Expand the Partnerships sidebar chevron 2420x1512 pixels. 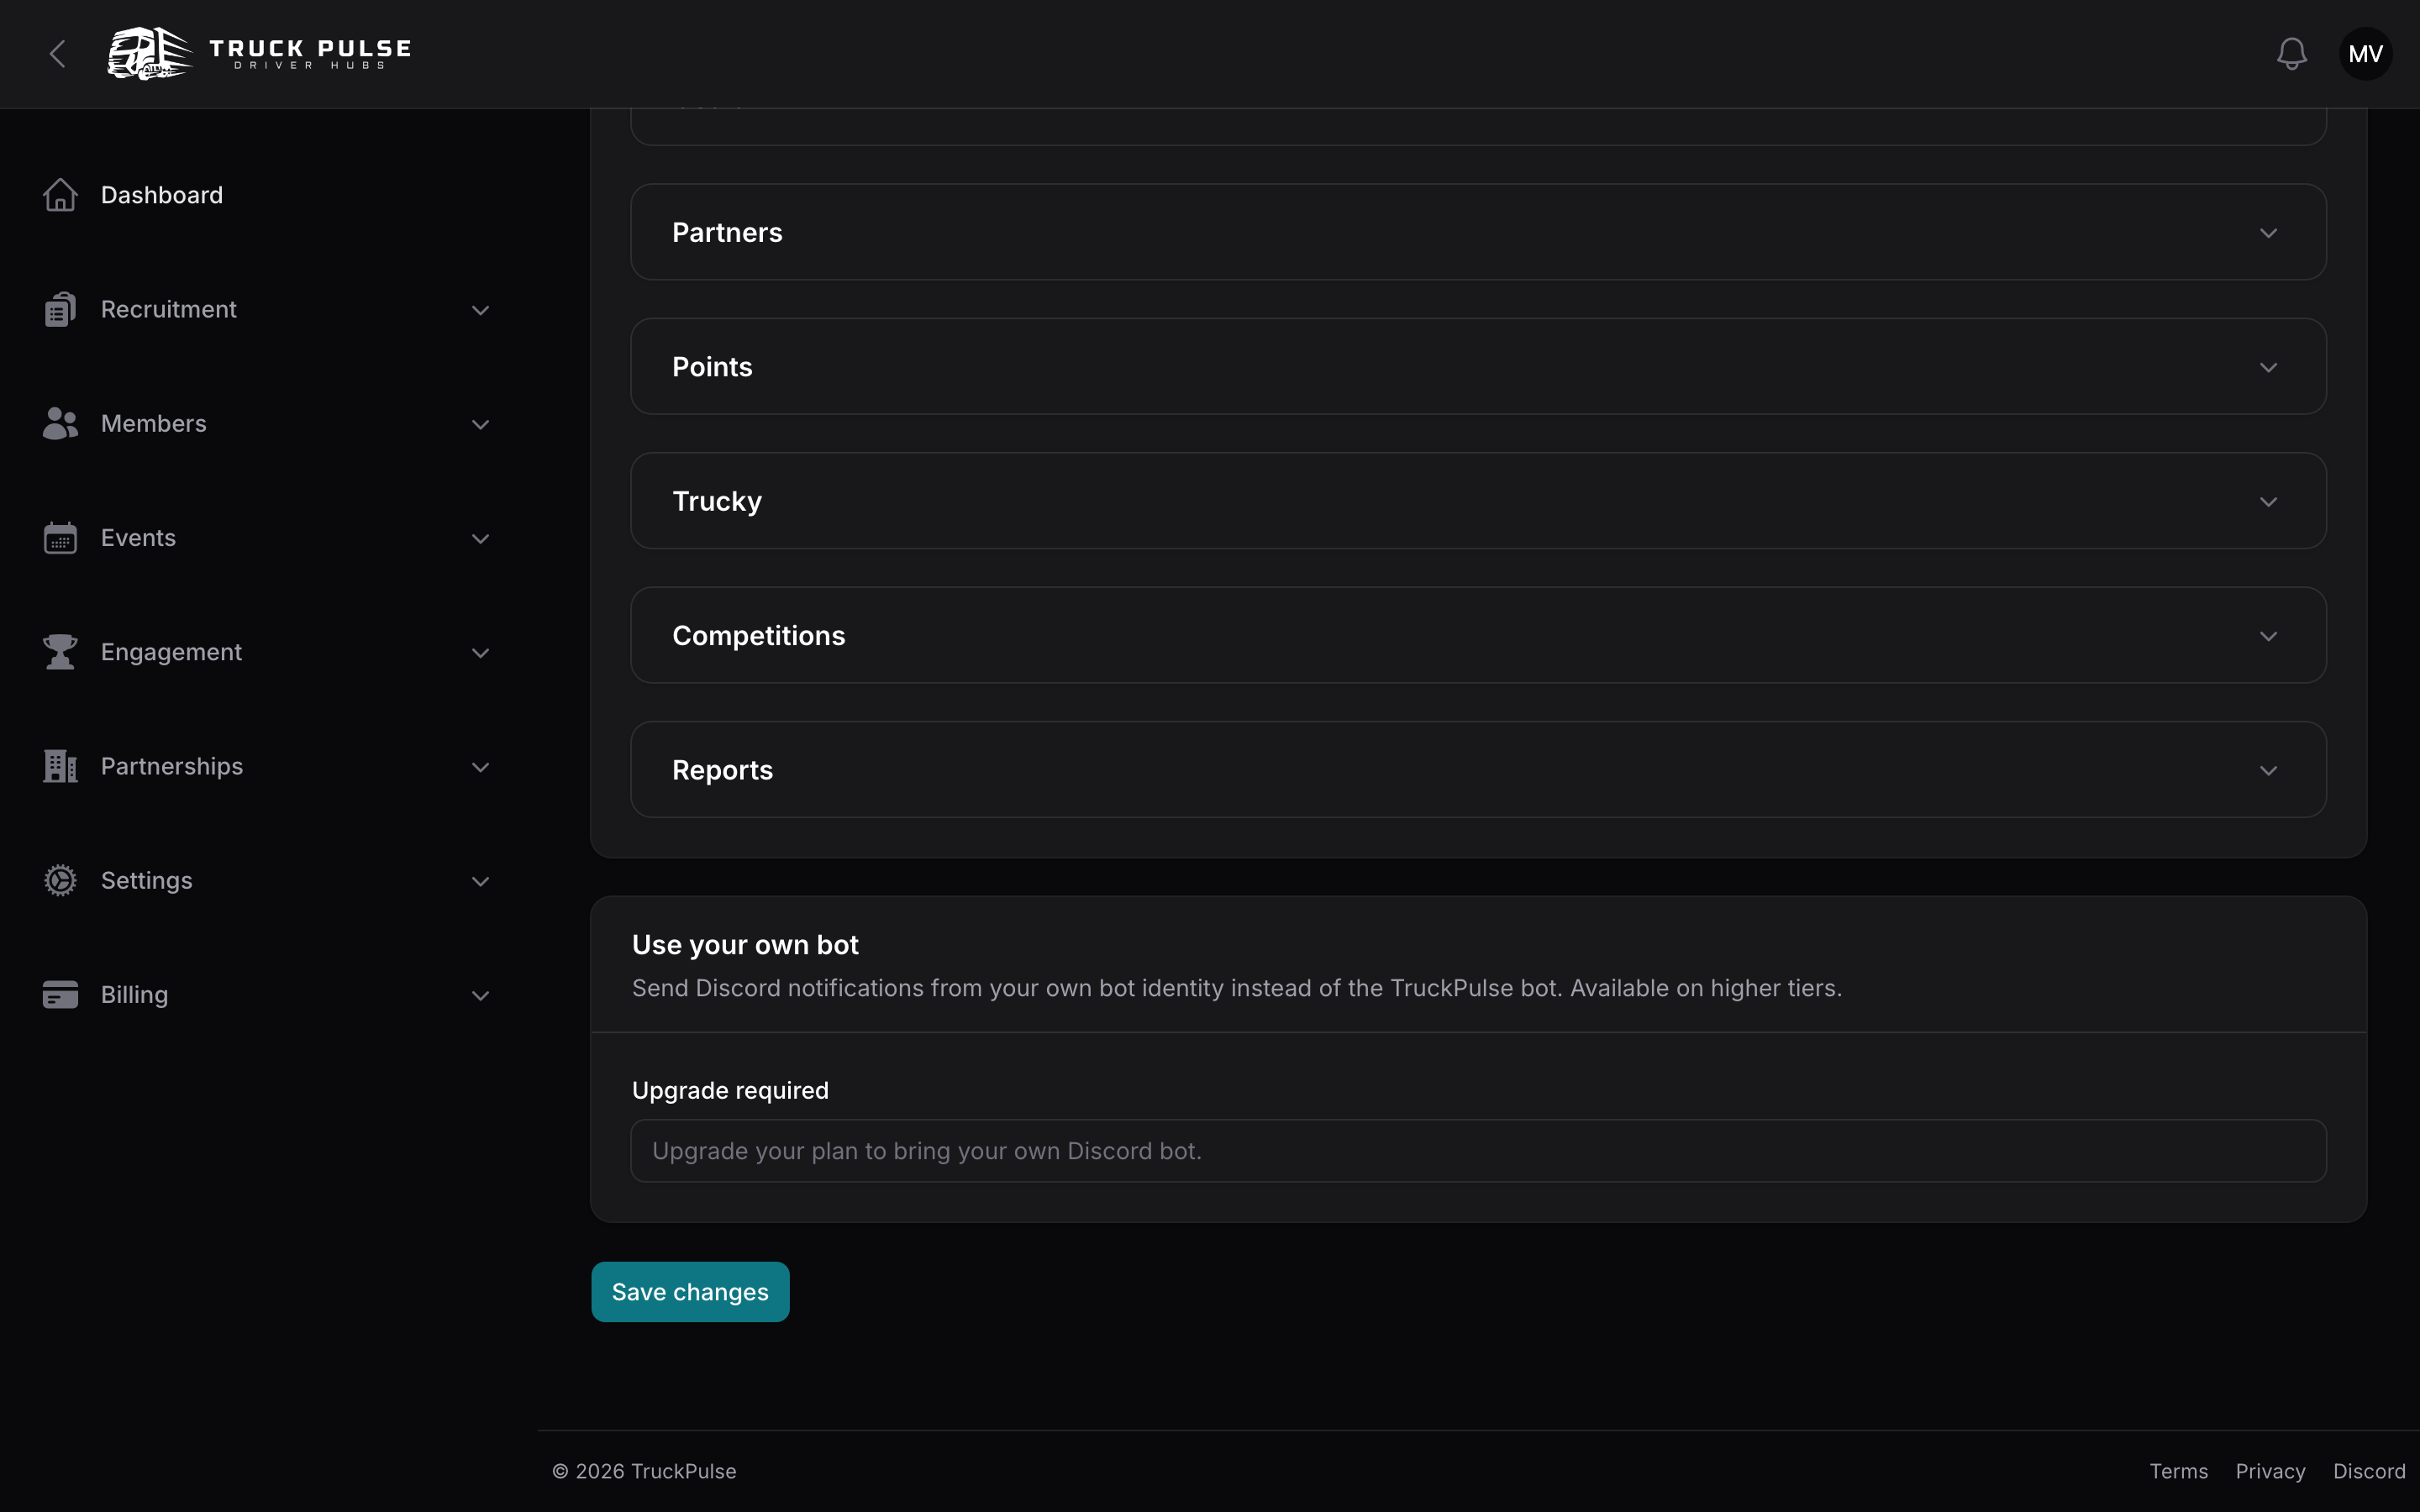coord(480,767)
